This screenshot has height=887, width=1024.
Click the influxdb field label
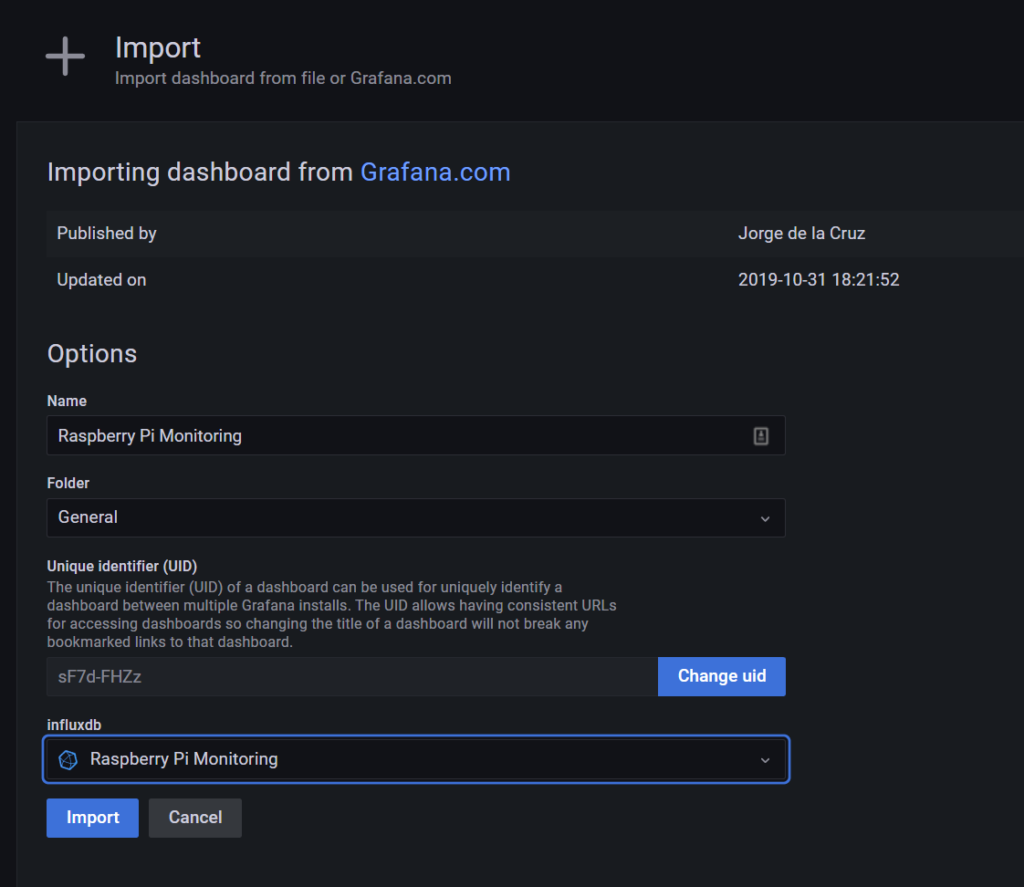click(x=74, y=723)
